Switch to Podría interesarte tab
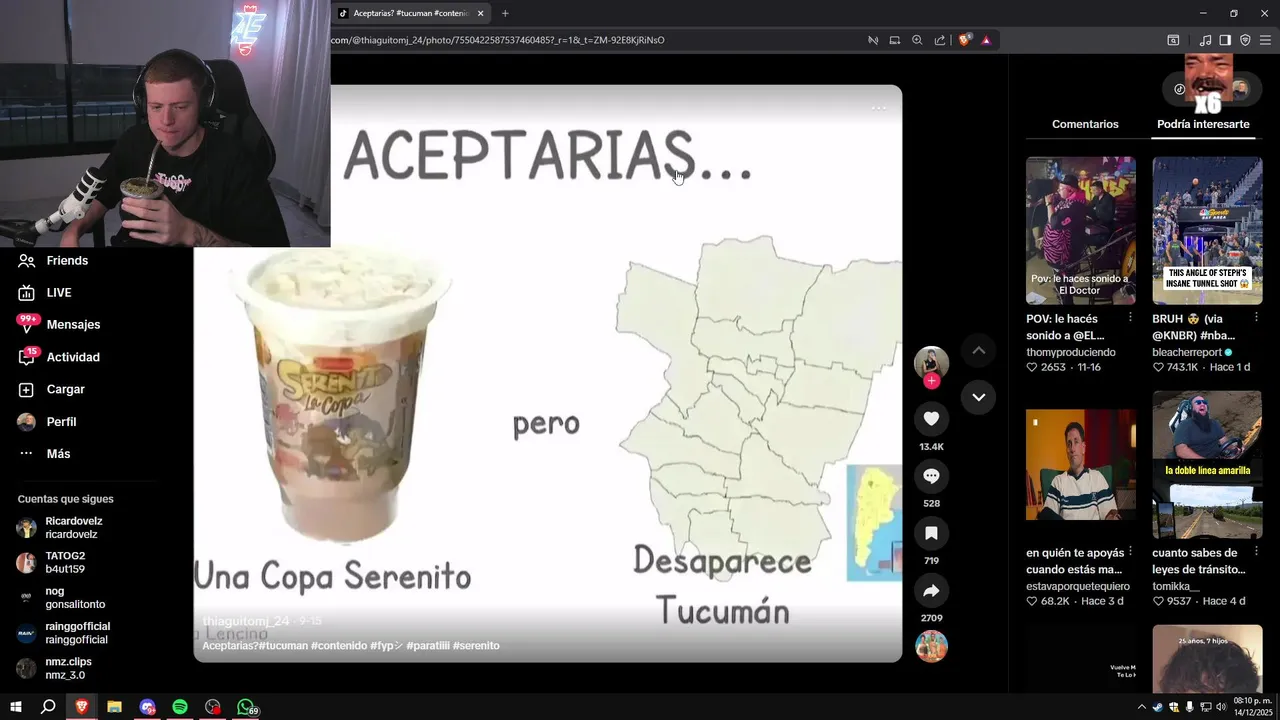 [1203, 124]
